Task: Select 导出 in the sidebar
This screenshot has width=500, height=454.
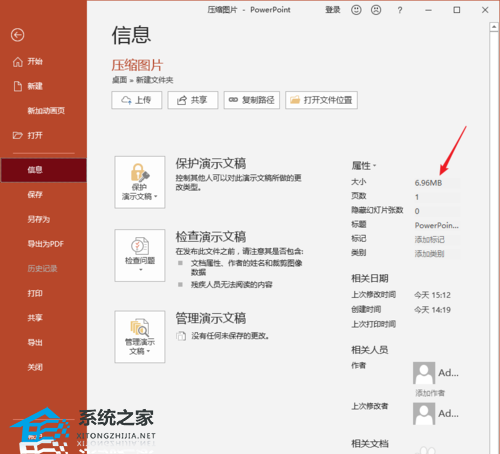Action: [x=35, y=343]
